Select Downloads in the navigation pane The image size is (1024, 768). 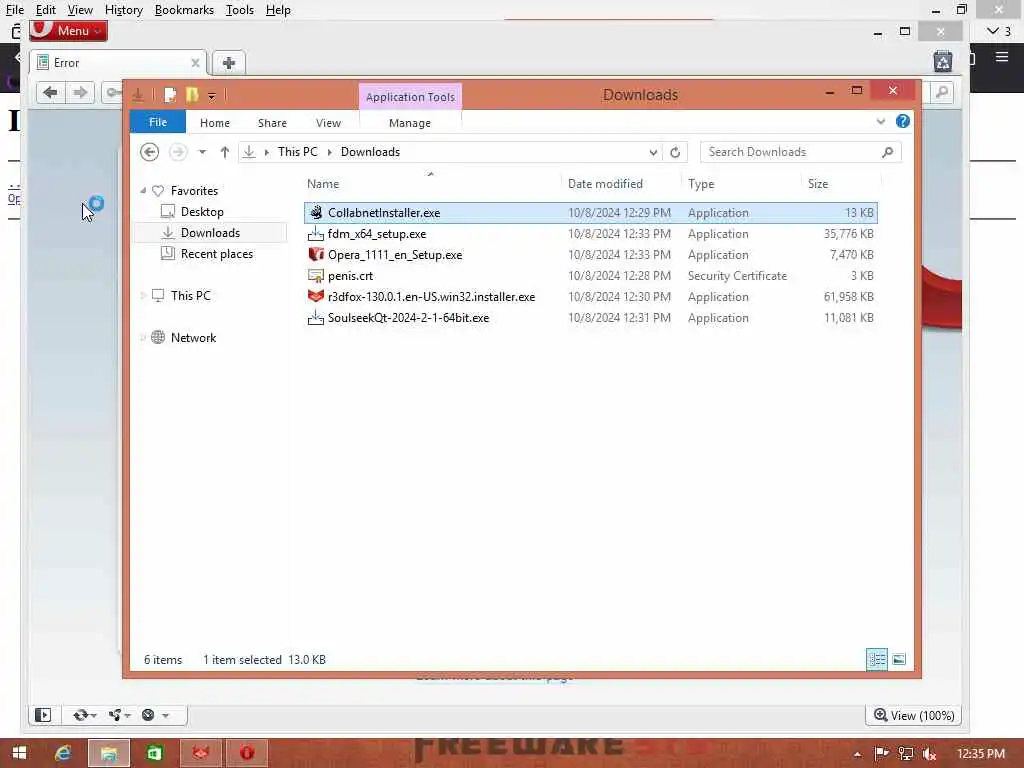[210, 232]
